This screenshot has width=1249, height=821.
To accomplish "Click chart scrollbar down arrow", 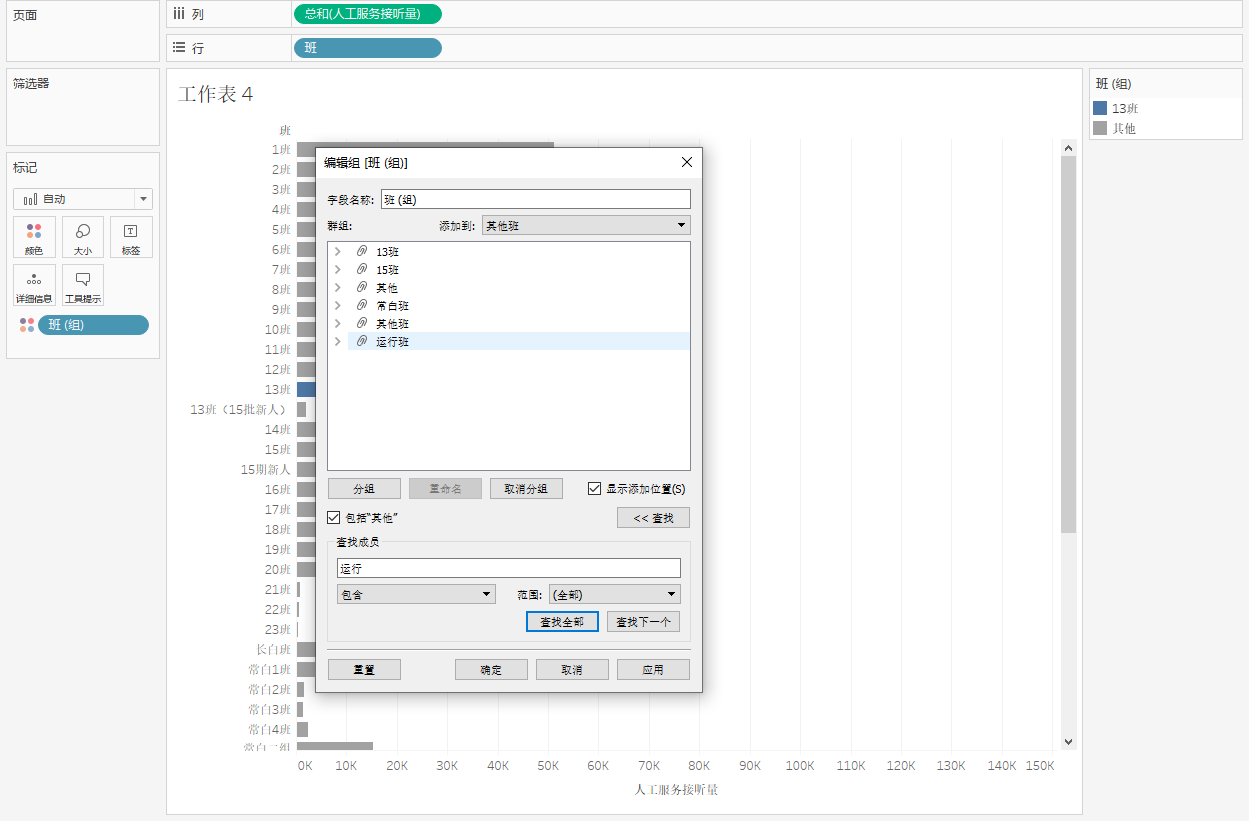I will tap(1068, 742).
